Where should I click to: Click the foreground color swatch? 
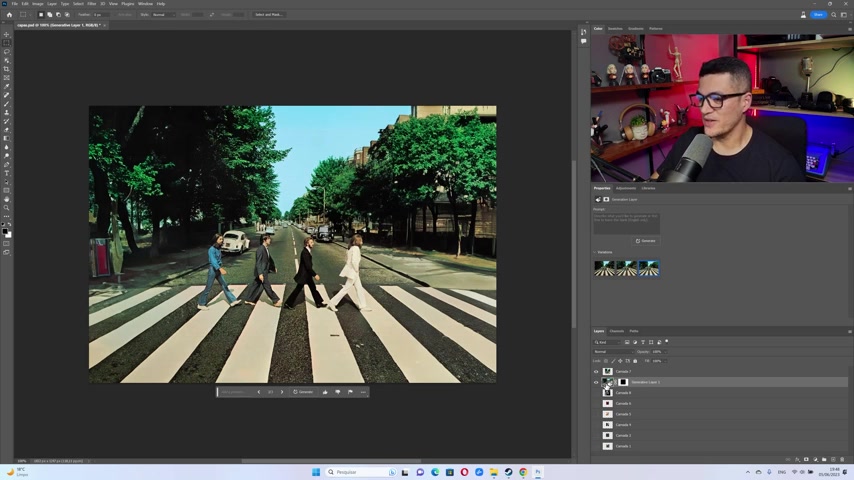[x=5, y=232]
